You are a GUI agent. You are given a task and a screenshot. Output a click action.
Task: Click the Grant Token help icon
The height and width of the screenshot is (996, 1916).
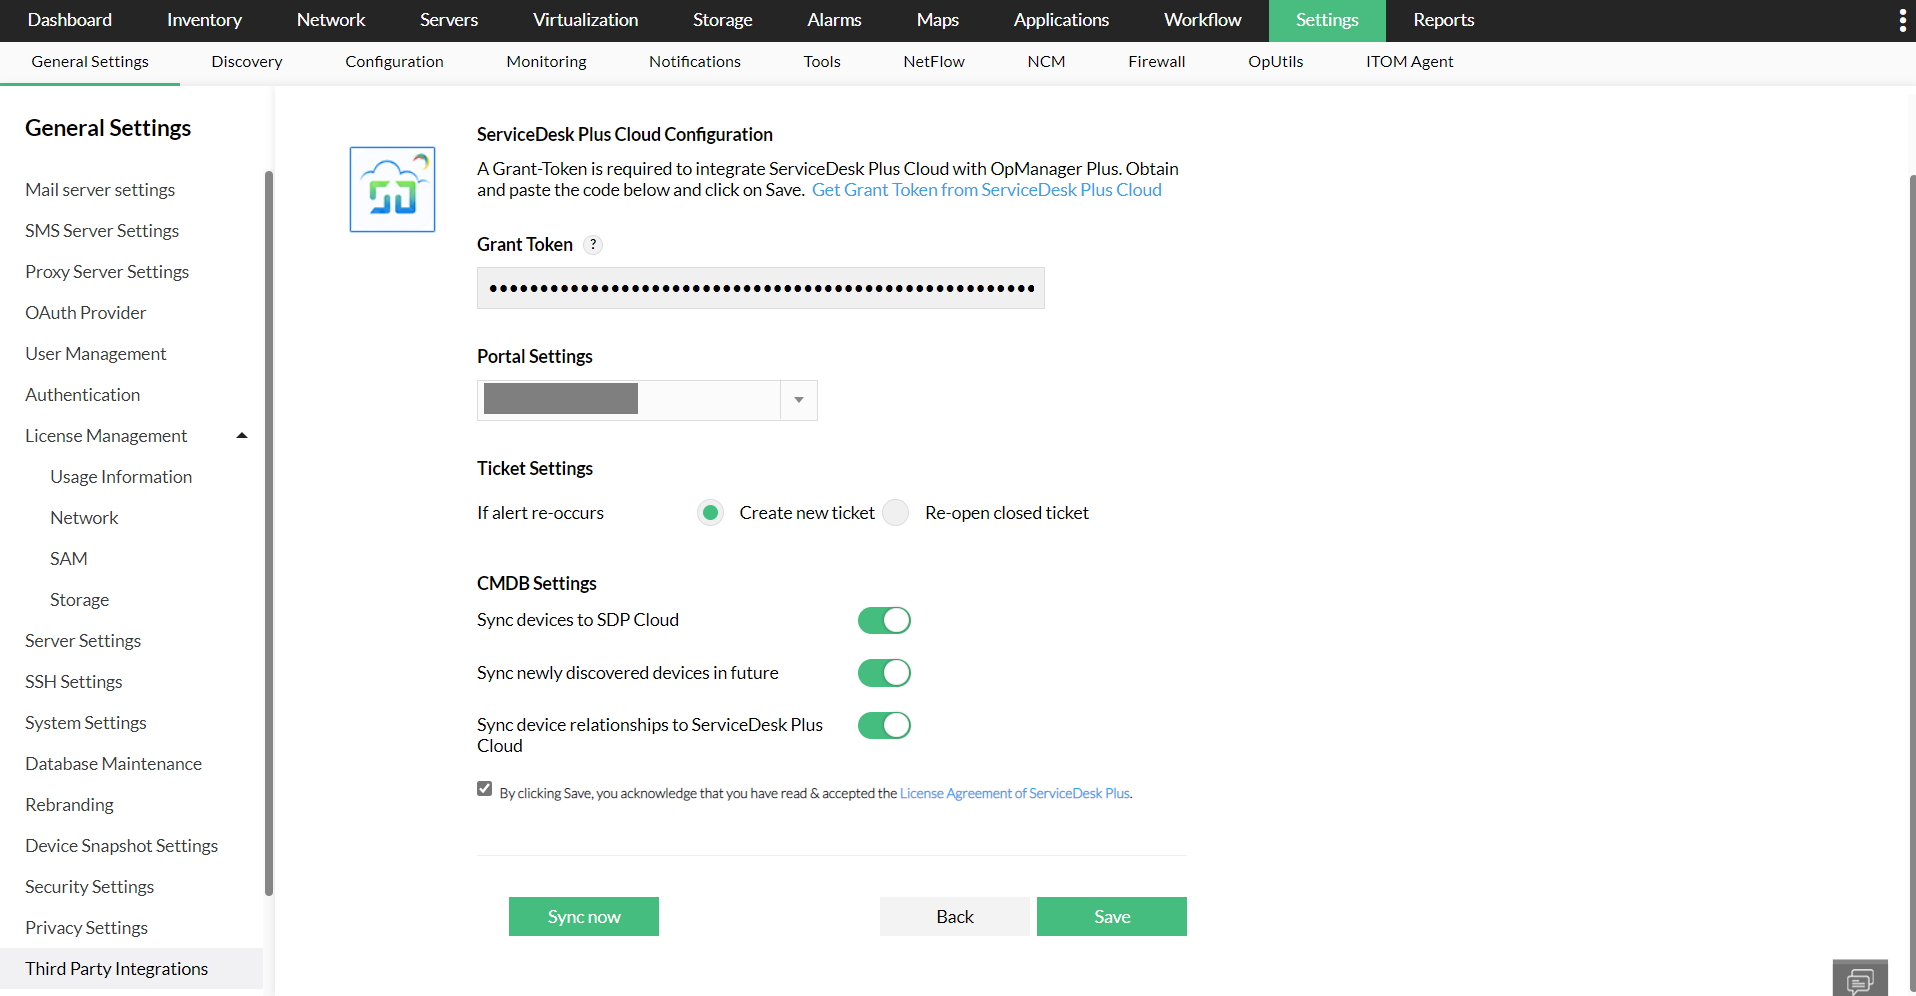pyautogui.click(x=592, y=244)
